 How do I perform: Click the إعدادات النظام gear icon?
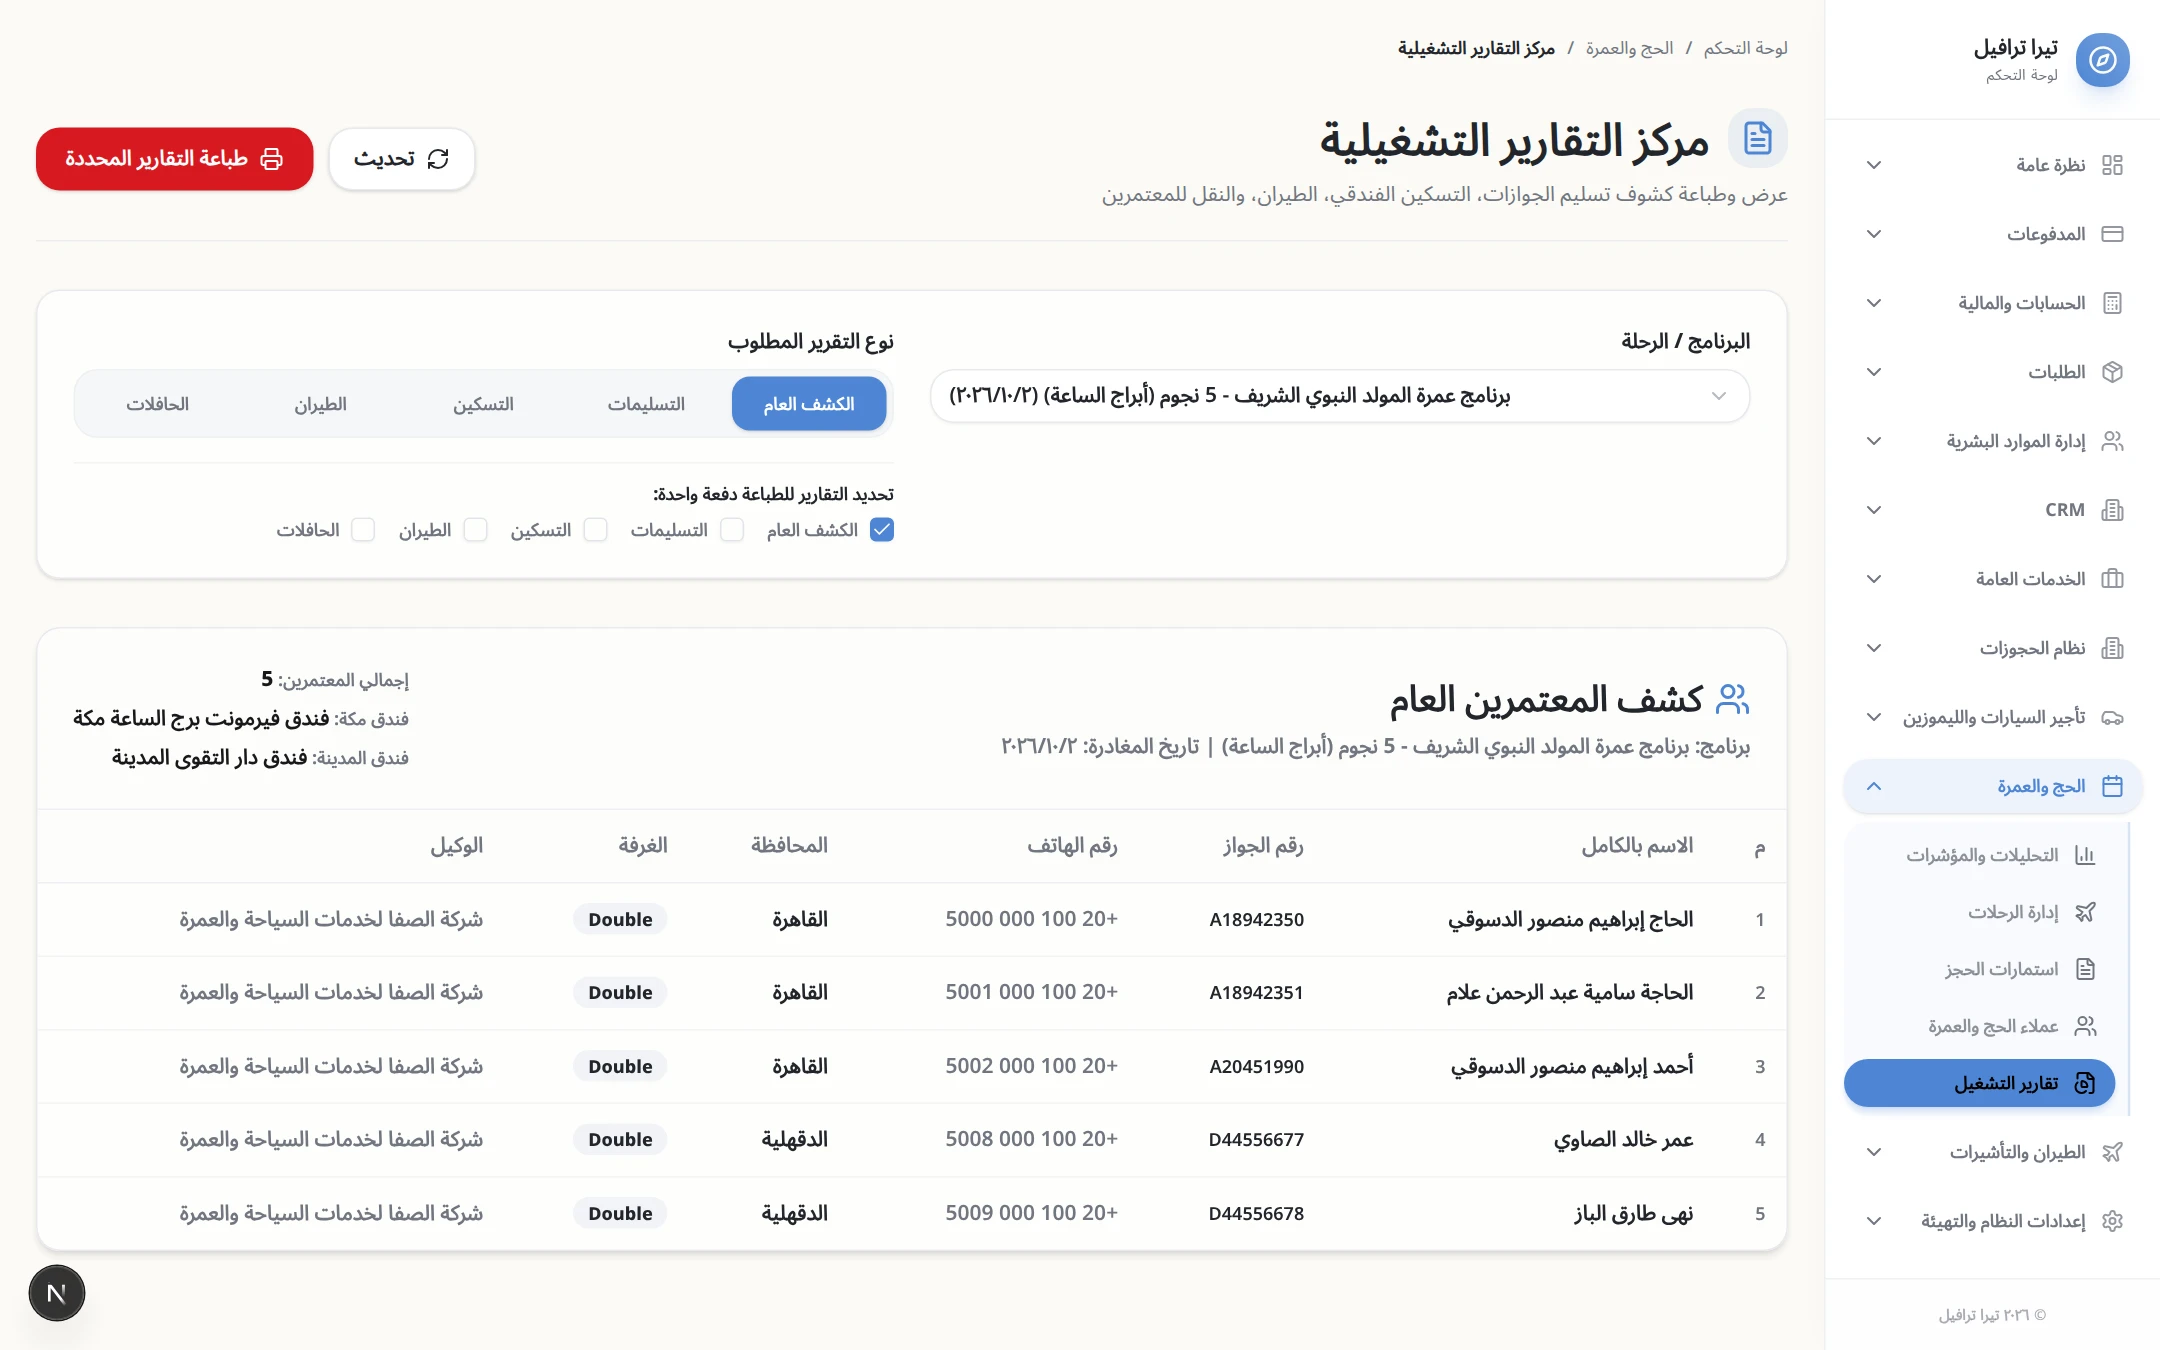tap(2112, 1221)
